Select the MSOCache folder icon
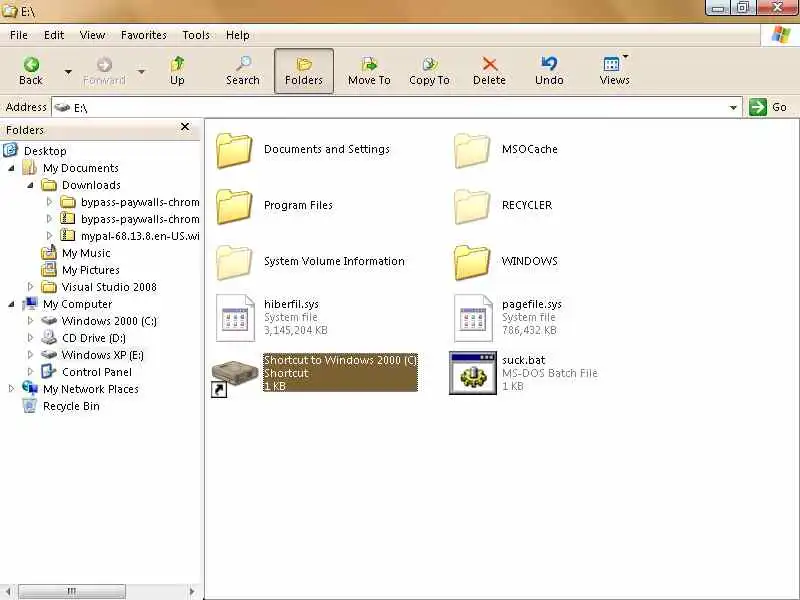Image resolution: width=800 pixels, height=600 pixels. (472, 150)
